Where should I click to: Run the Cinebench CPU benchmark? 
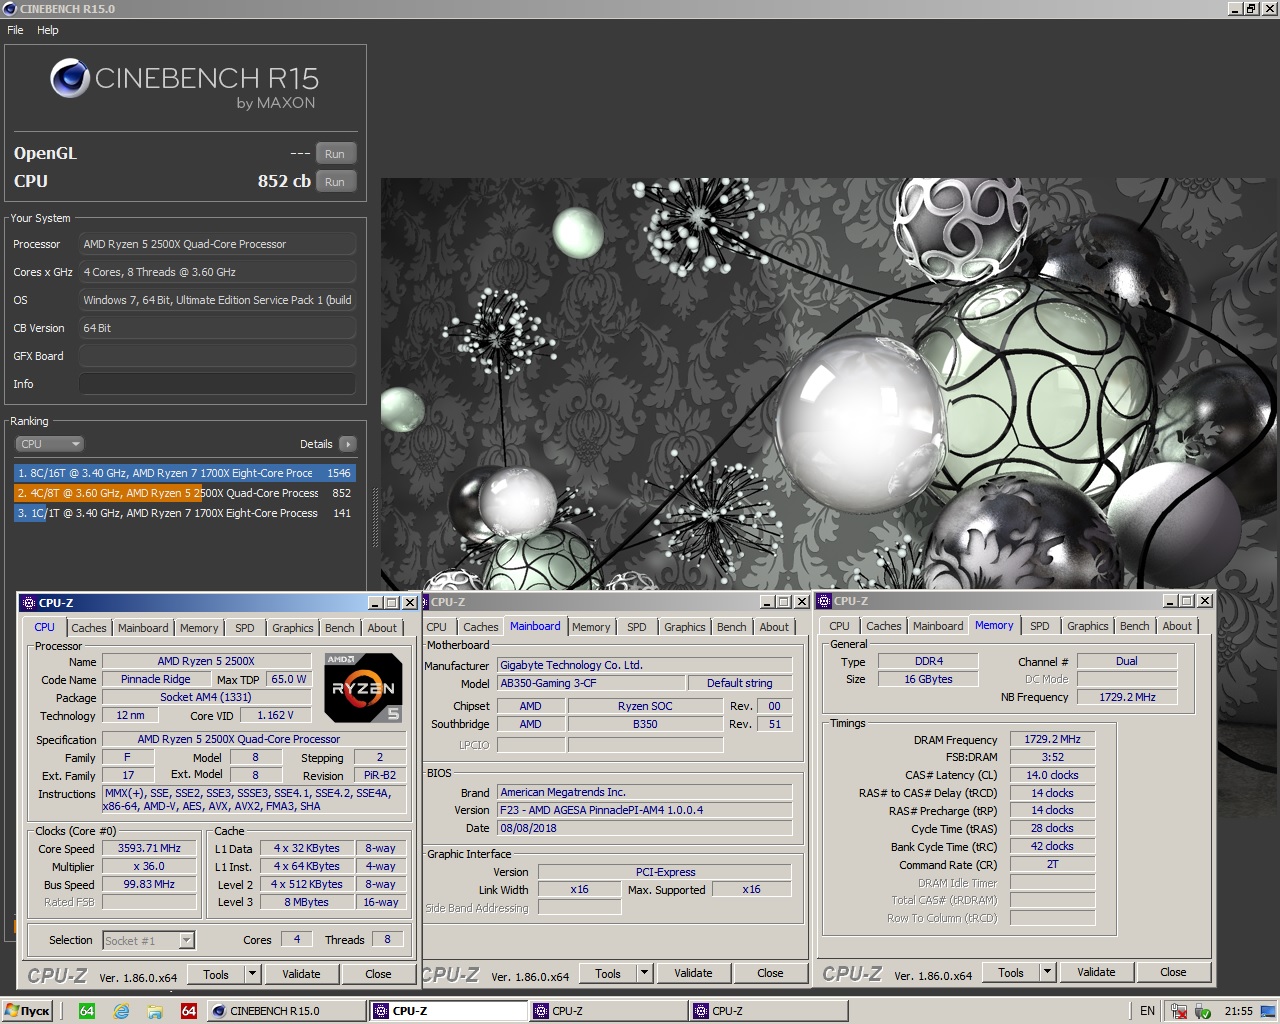pyautogui.click(x=335, y=182)
